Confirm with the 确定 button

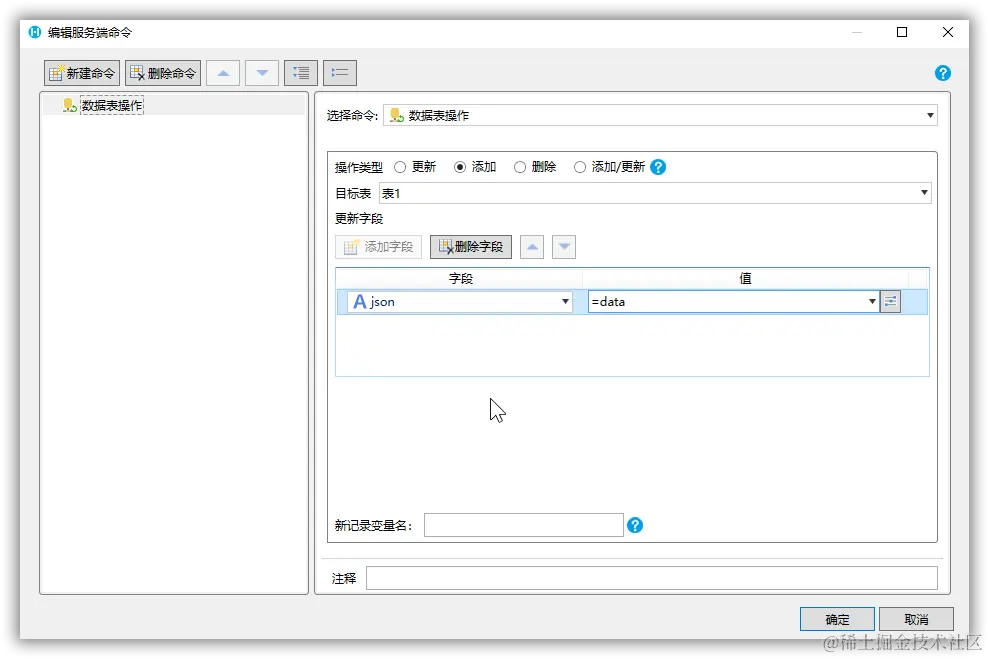tap(837, 619)
